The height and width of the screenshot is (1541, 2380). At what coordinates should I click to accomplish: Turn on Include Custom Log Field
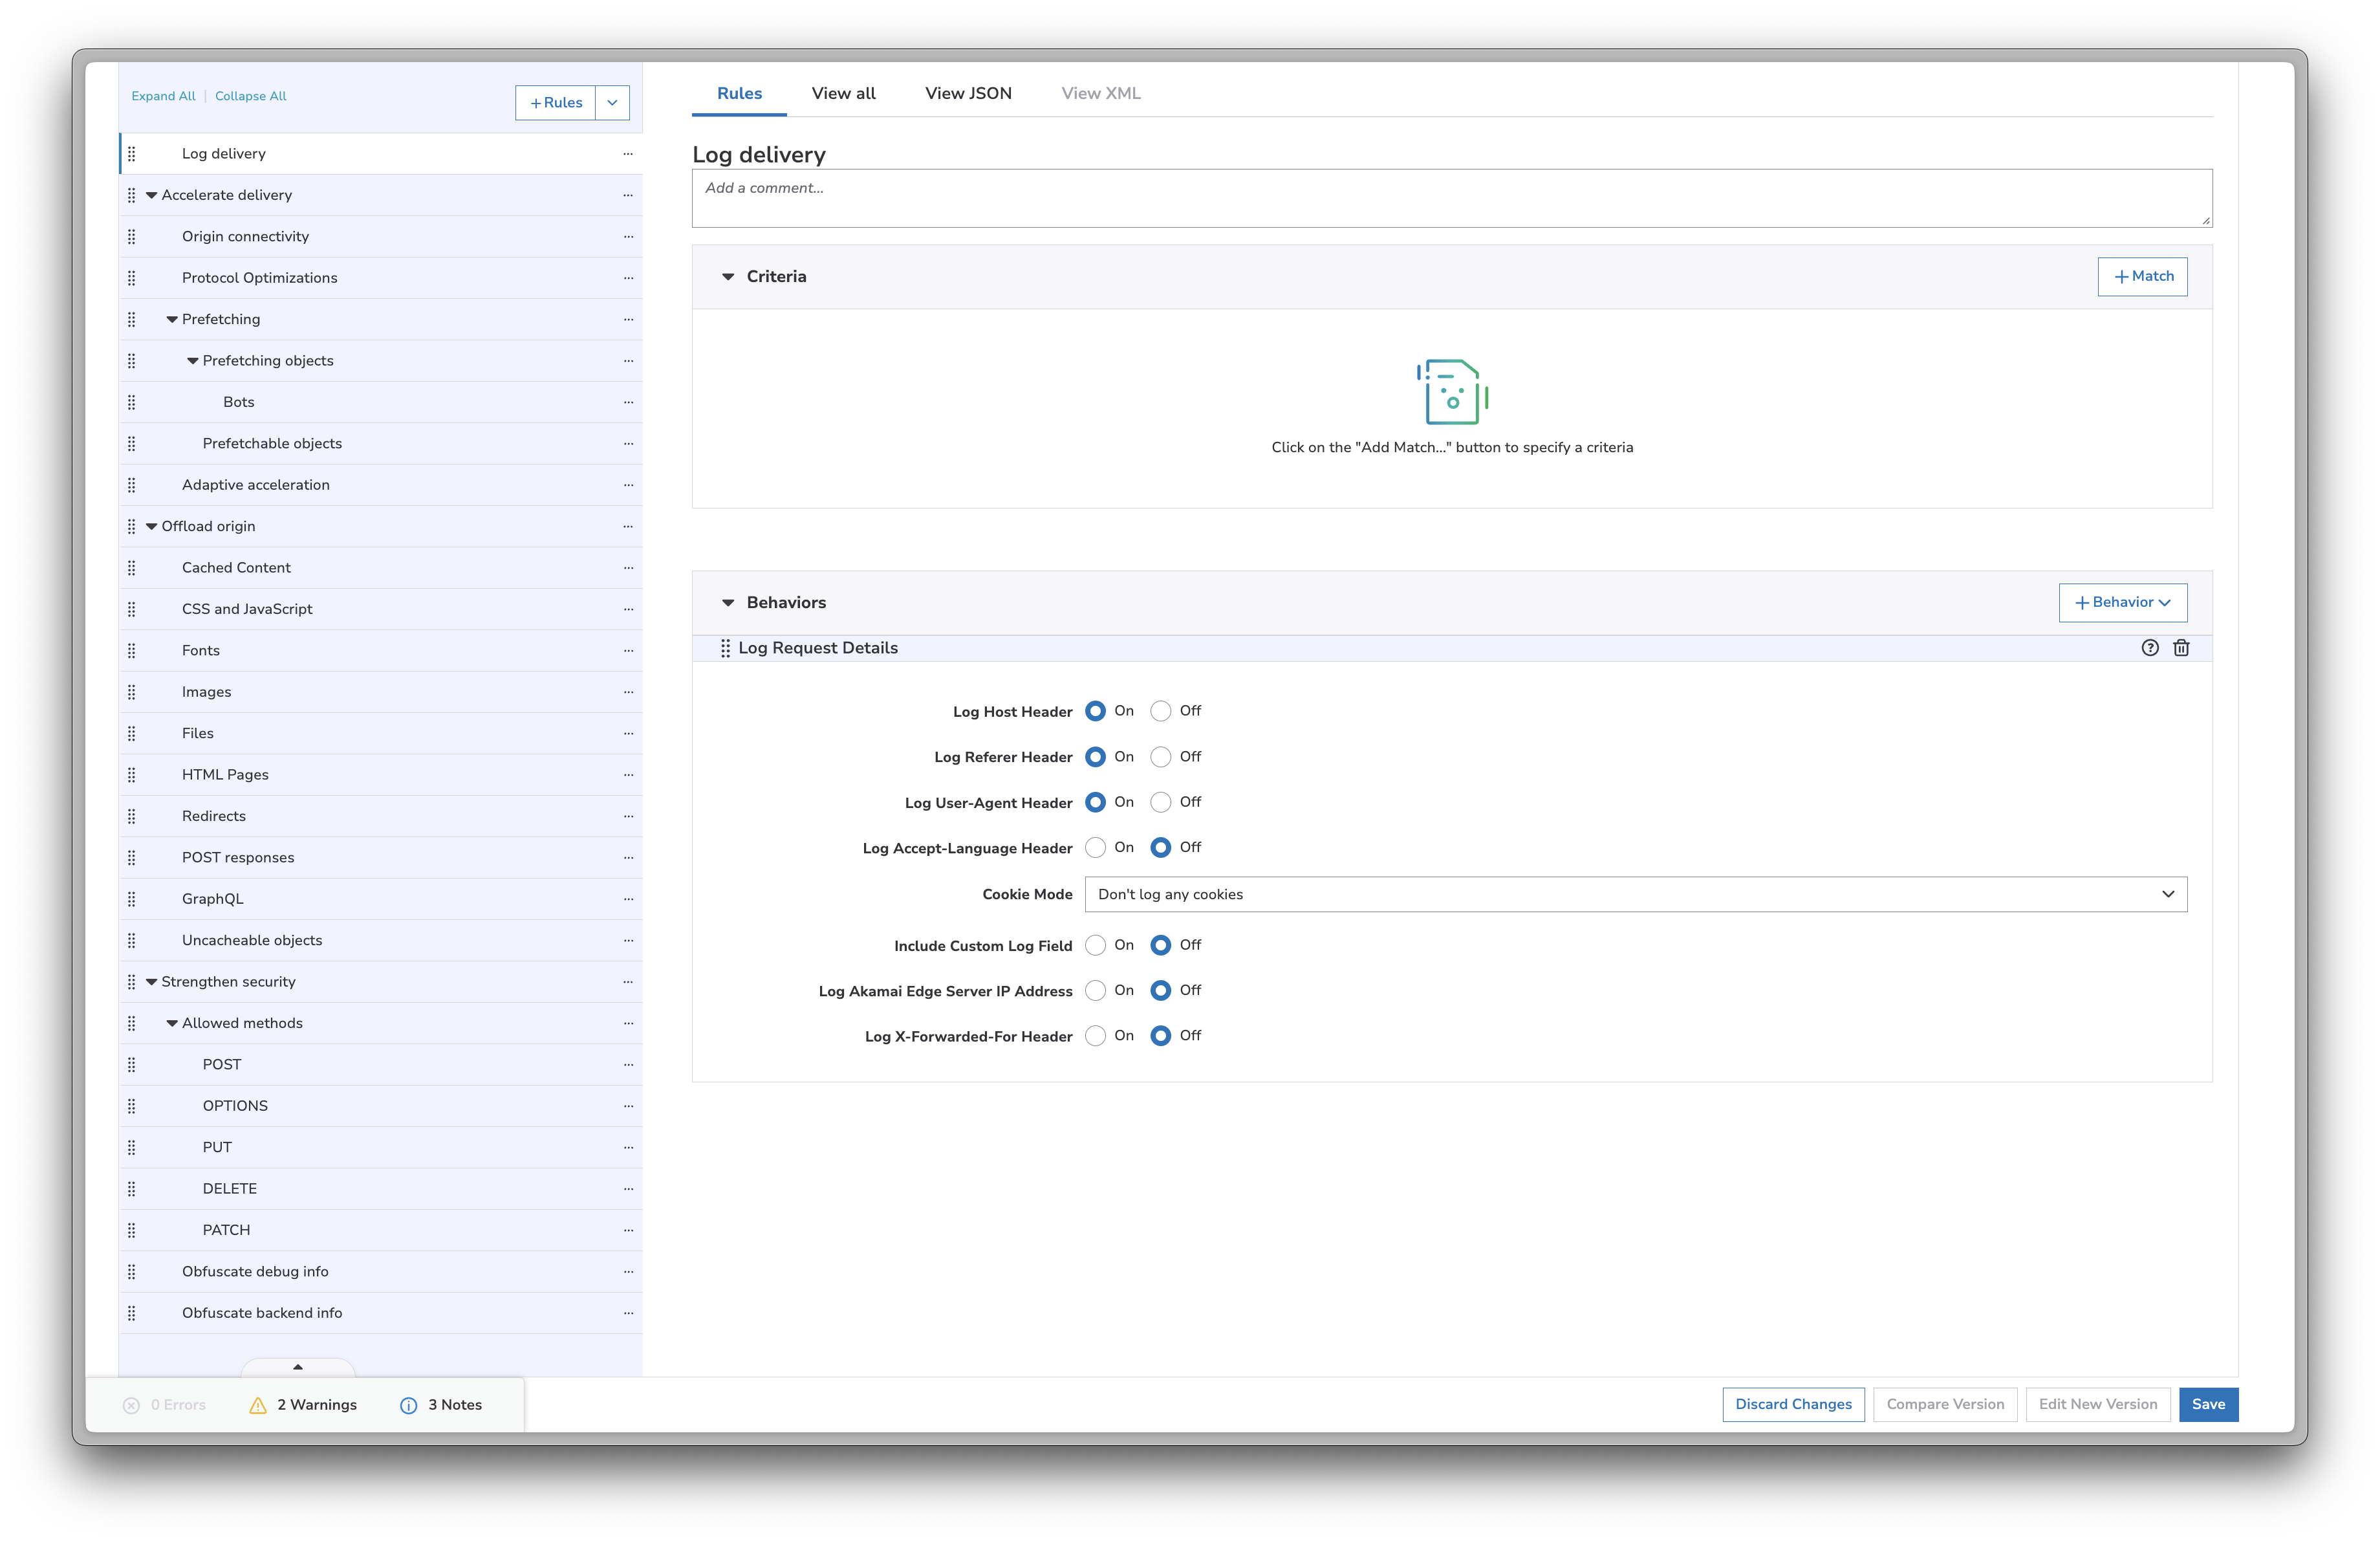[1096, 945]
